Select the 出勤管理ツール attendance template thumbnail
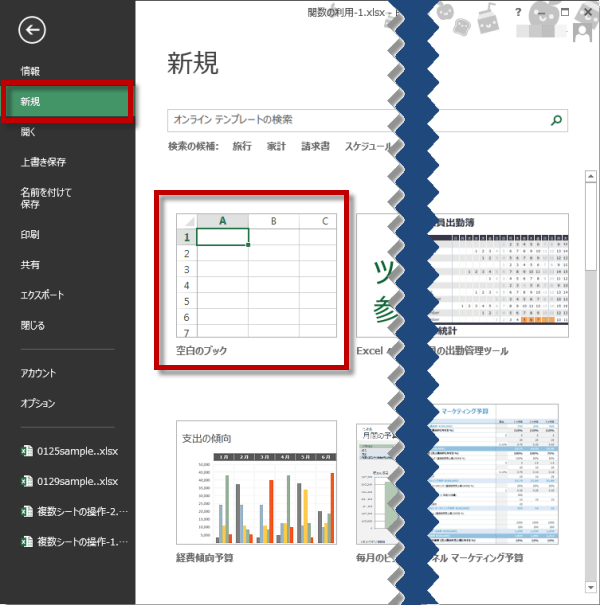Screen dimensions: 600x605 498,275
